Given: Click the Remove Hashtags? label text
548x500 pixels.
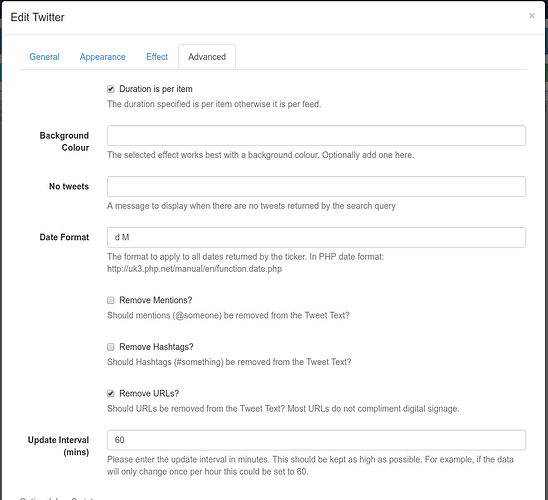Looking at the screenshot, I should 156,347.
